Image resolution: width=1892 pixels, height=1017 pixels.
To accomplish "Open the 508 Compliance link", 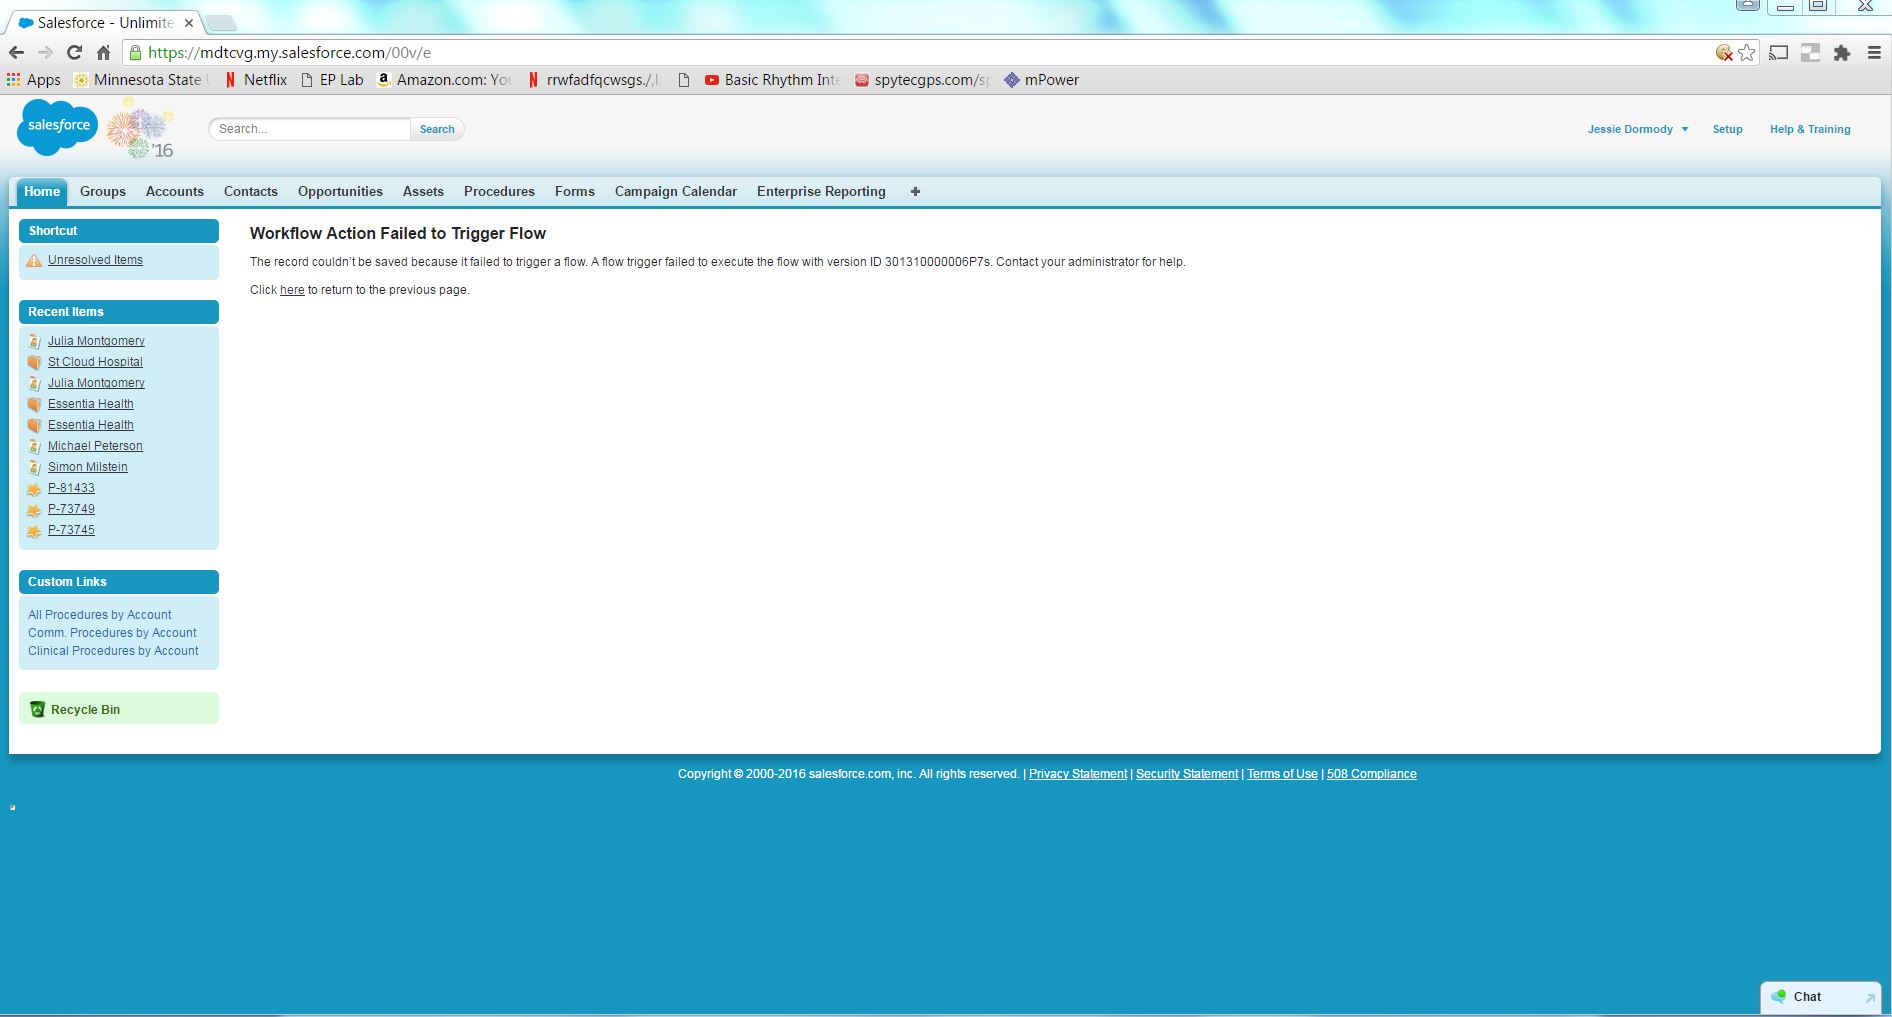I will coord(1372,774).
